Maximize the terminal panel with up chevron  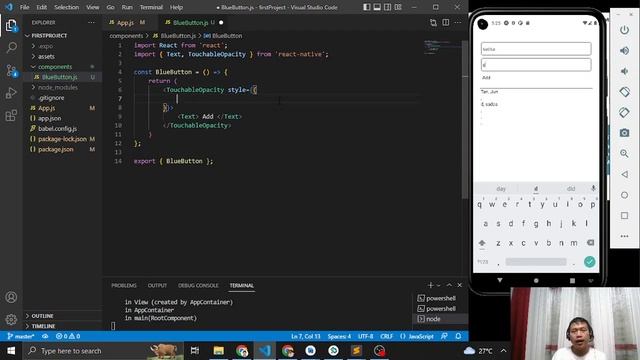449,285
